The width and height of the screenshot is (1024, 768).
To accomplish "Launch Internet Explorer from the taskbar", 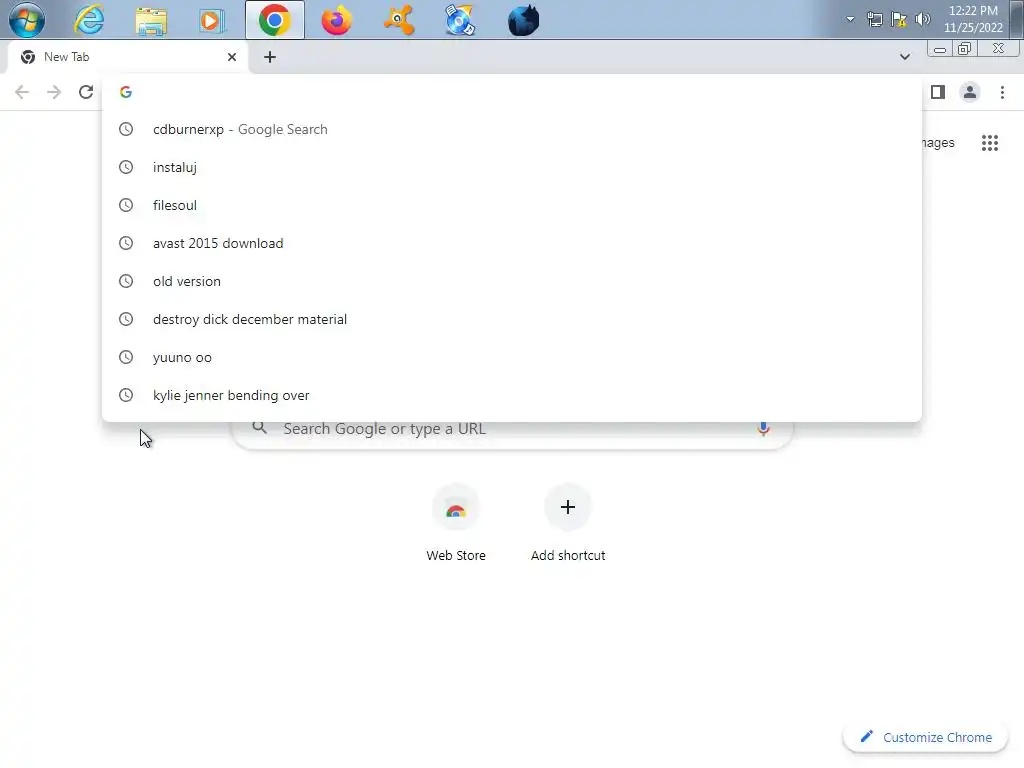I will tap(89, 20).
